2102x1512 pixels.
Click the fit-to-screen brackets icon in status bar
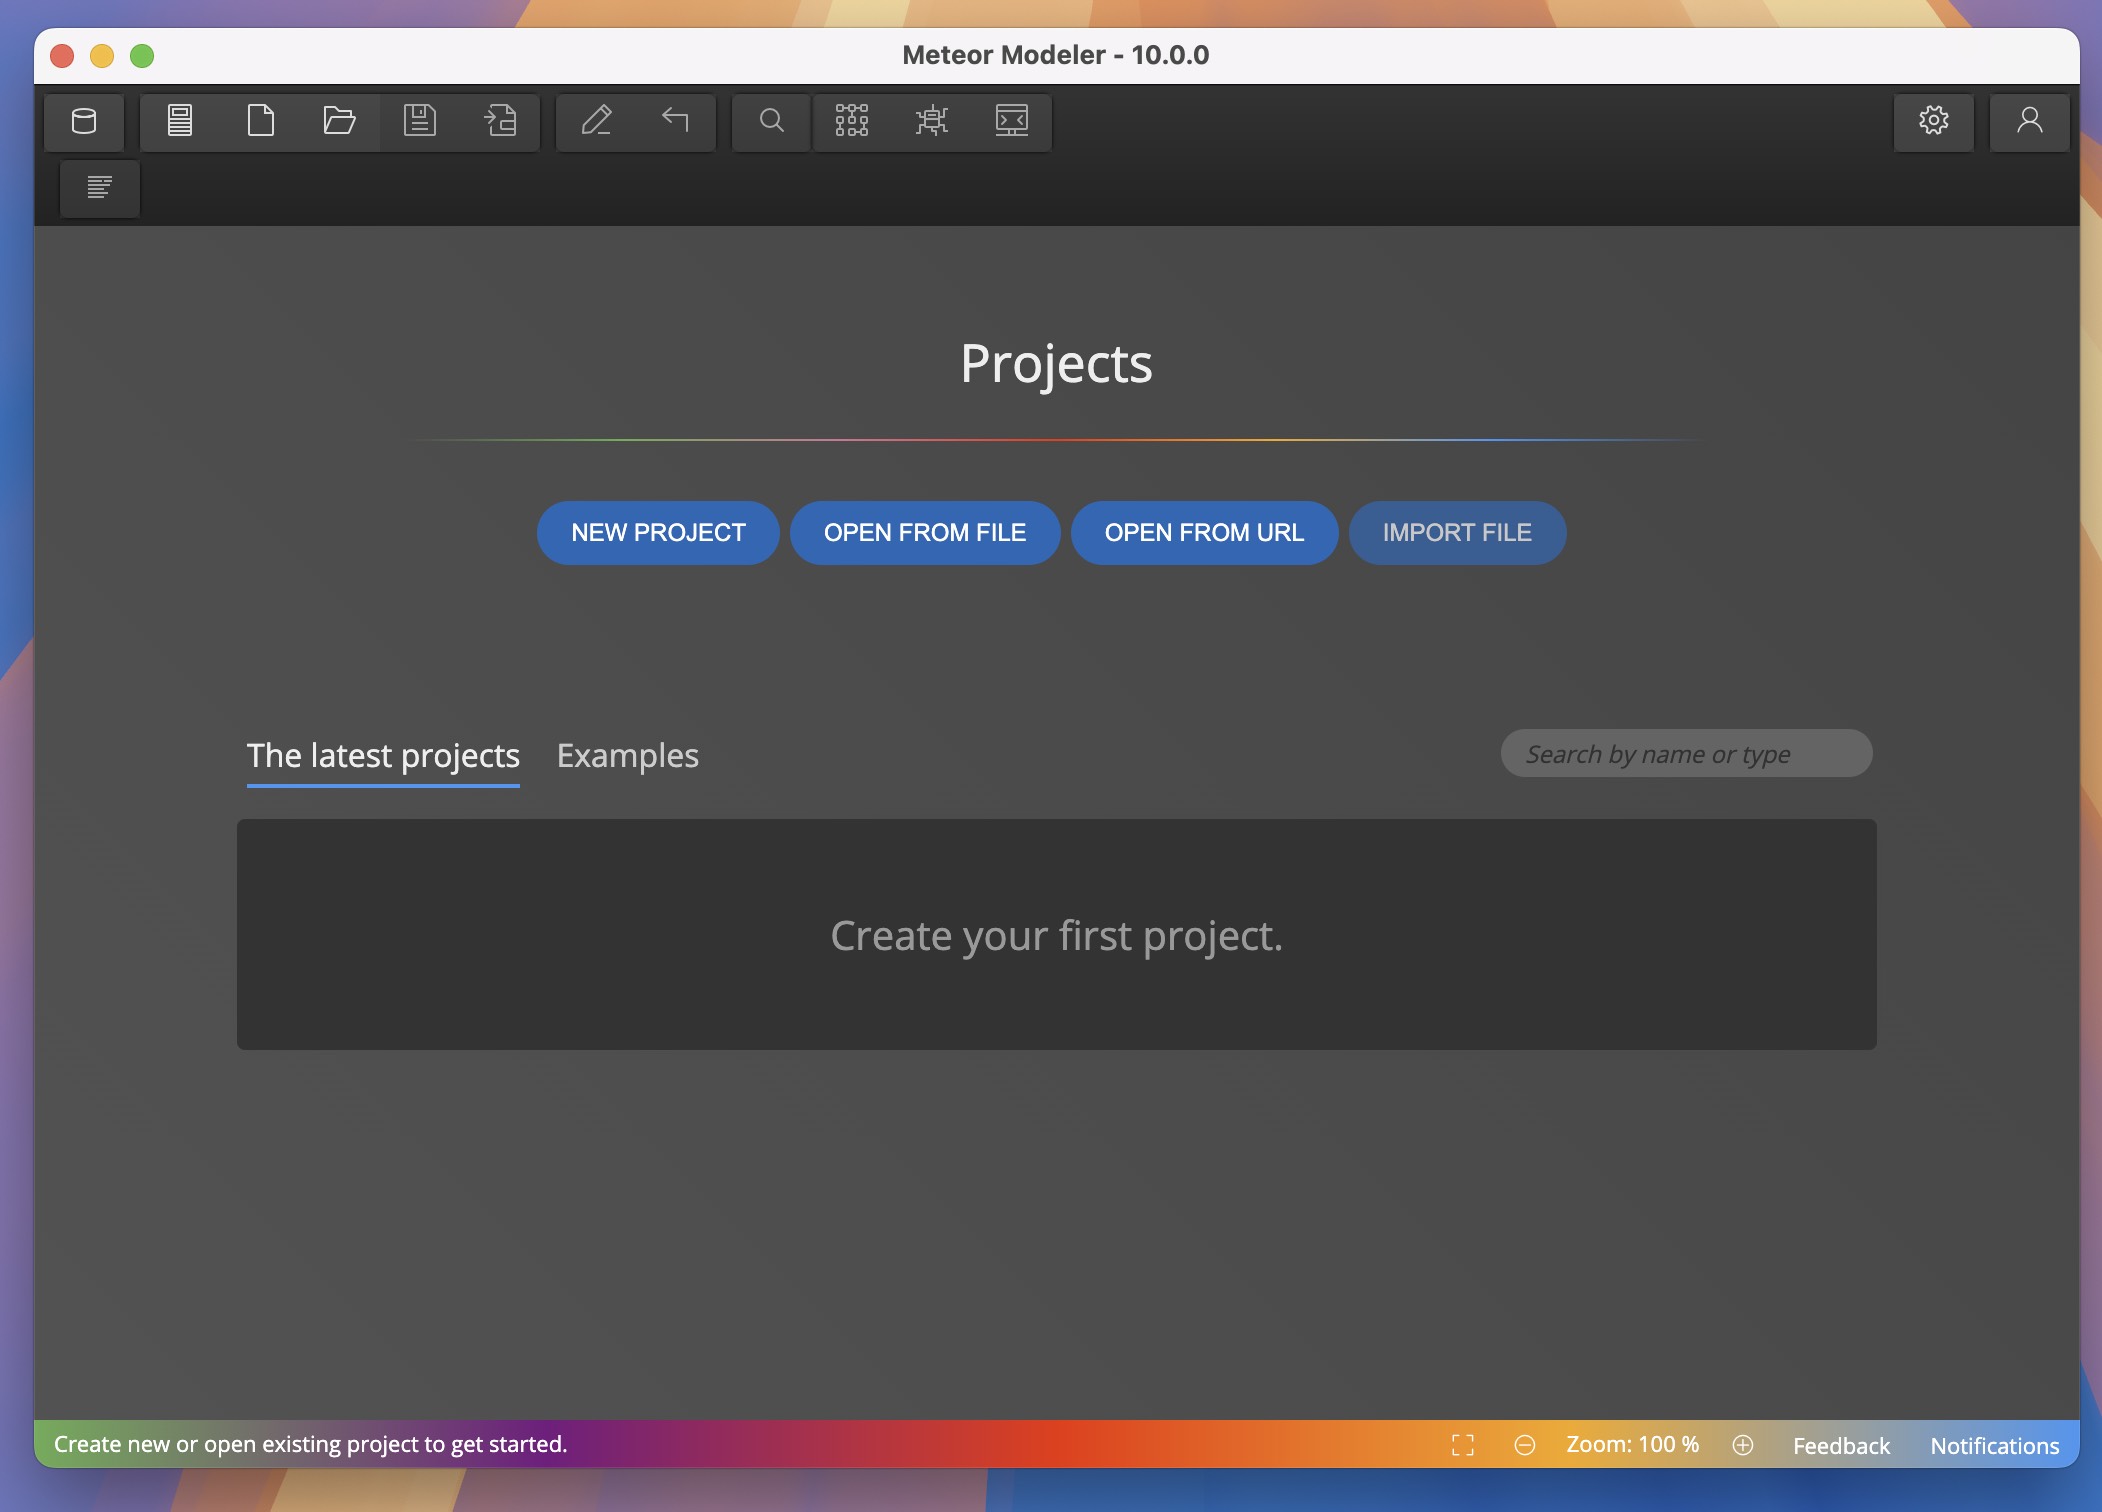tap(1463, 1445)
